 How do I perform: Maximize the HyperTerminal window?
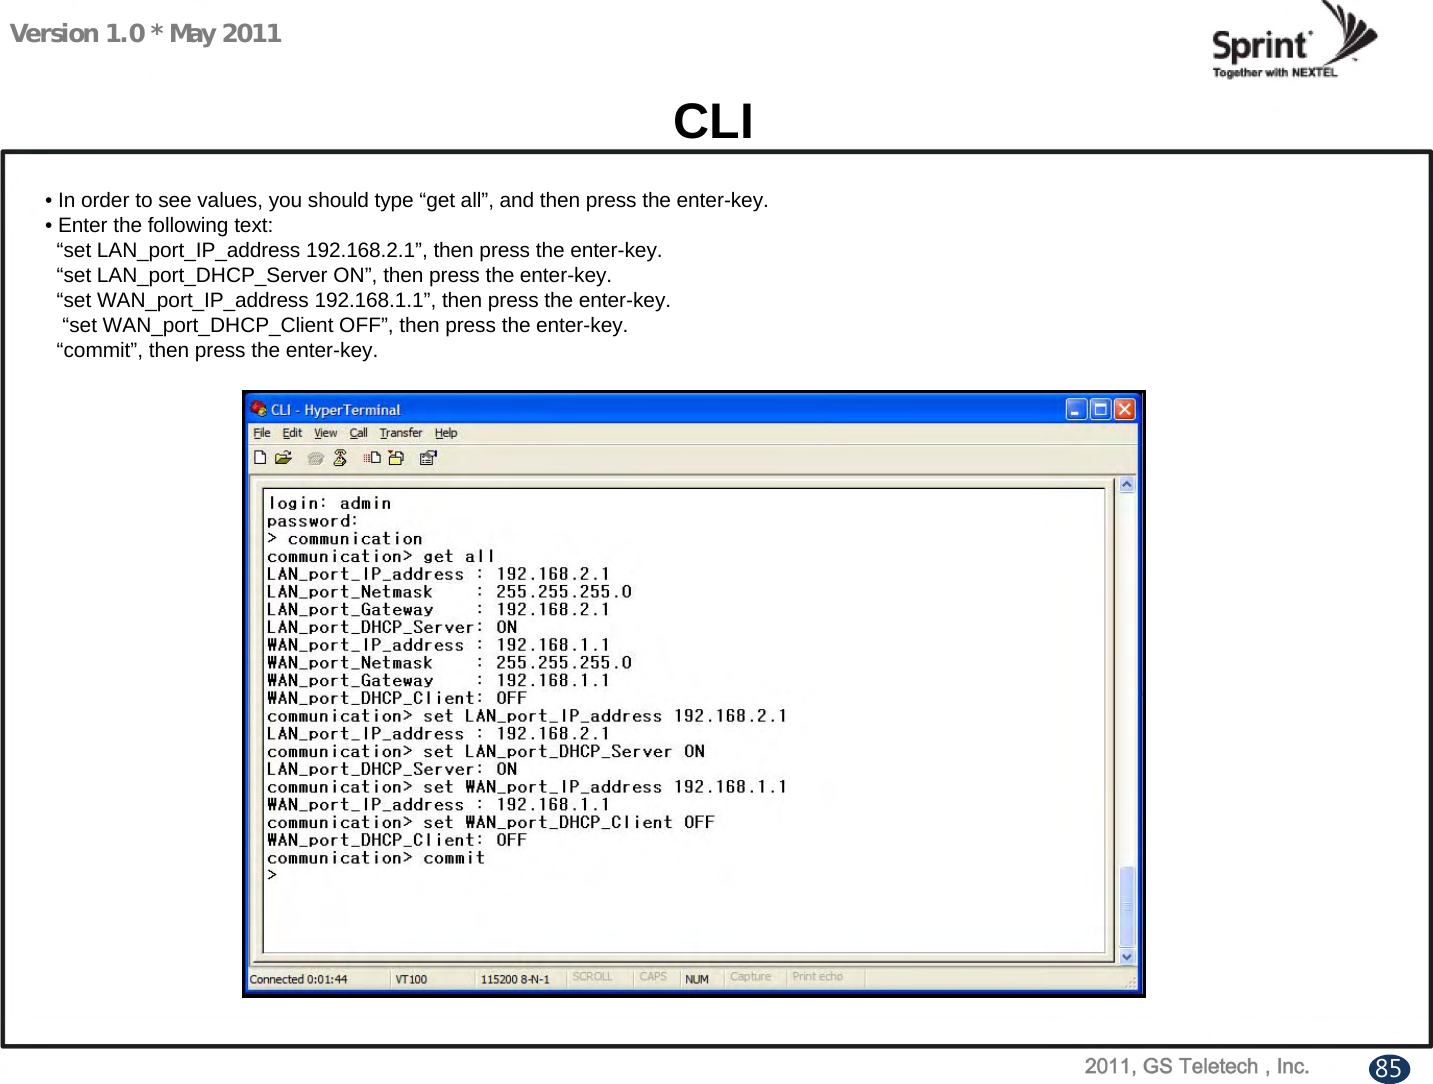click(x=1100, y=409)
